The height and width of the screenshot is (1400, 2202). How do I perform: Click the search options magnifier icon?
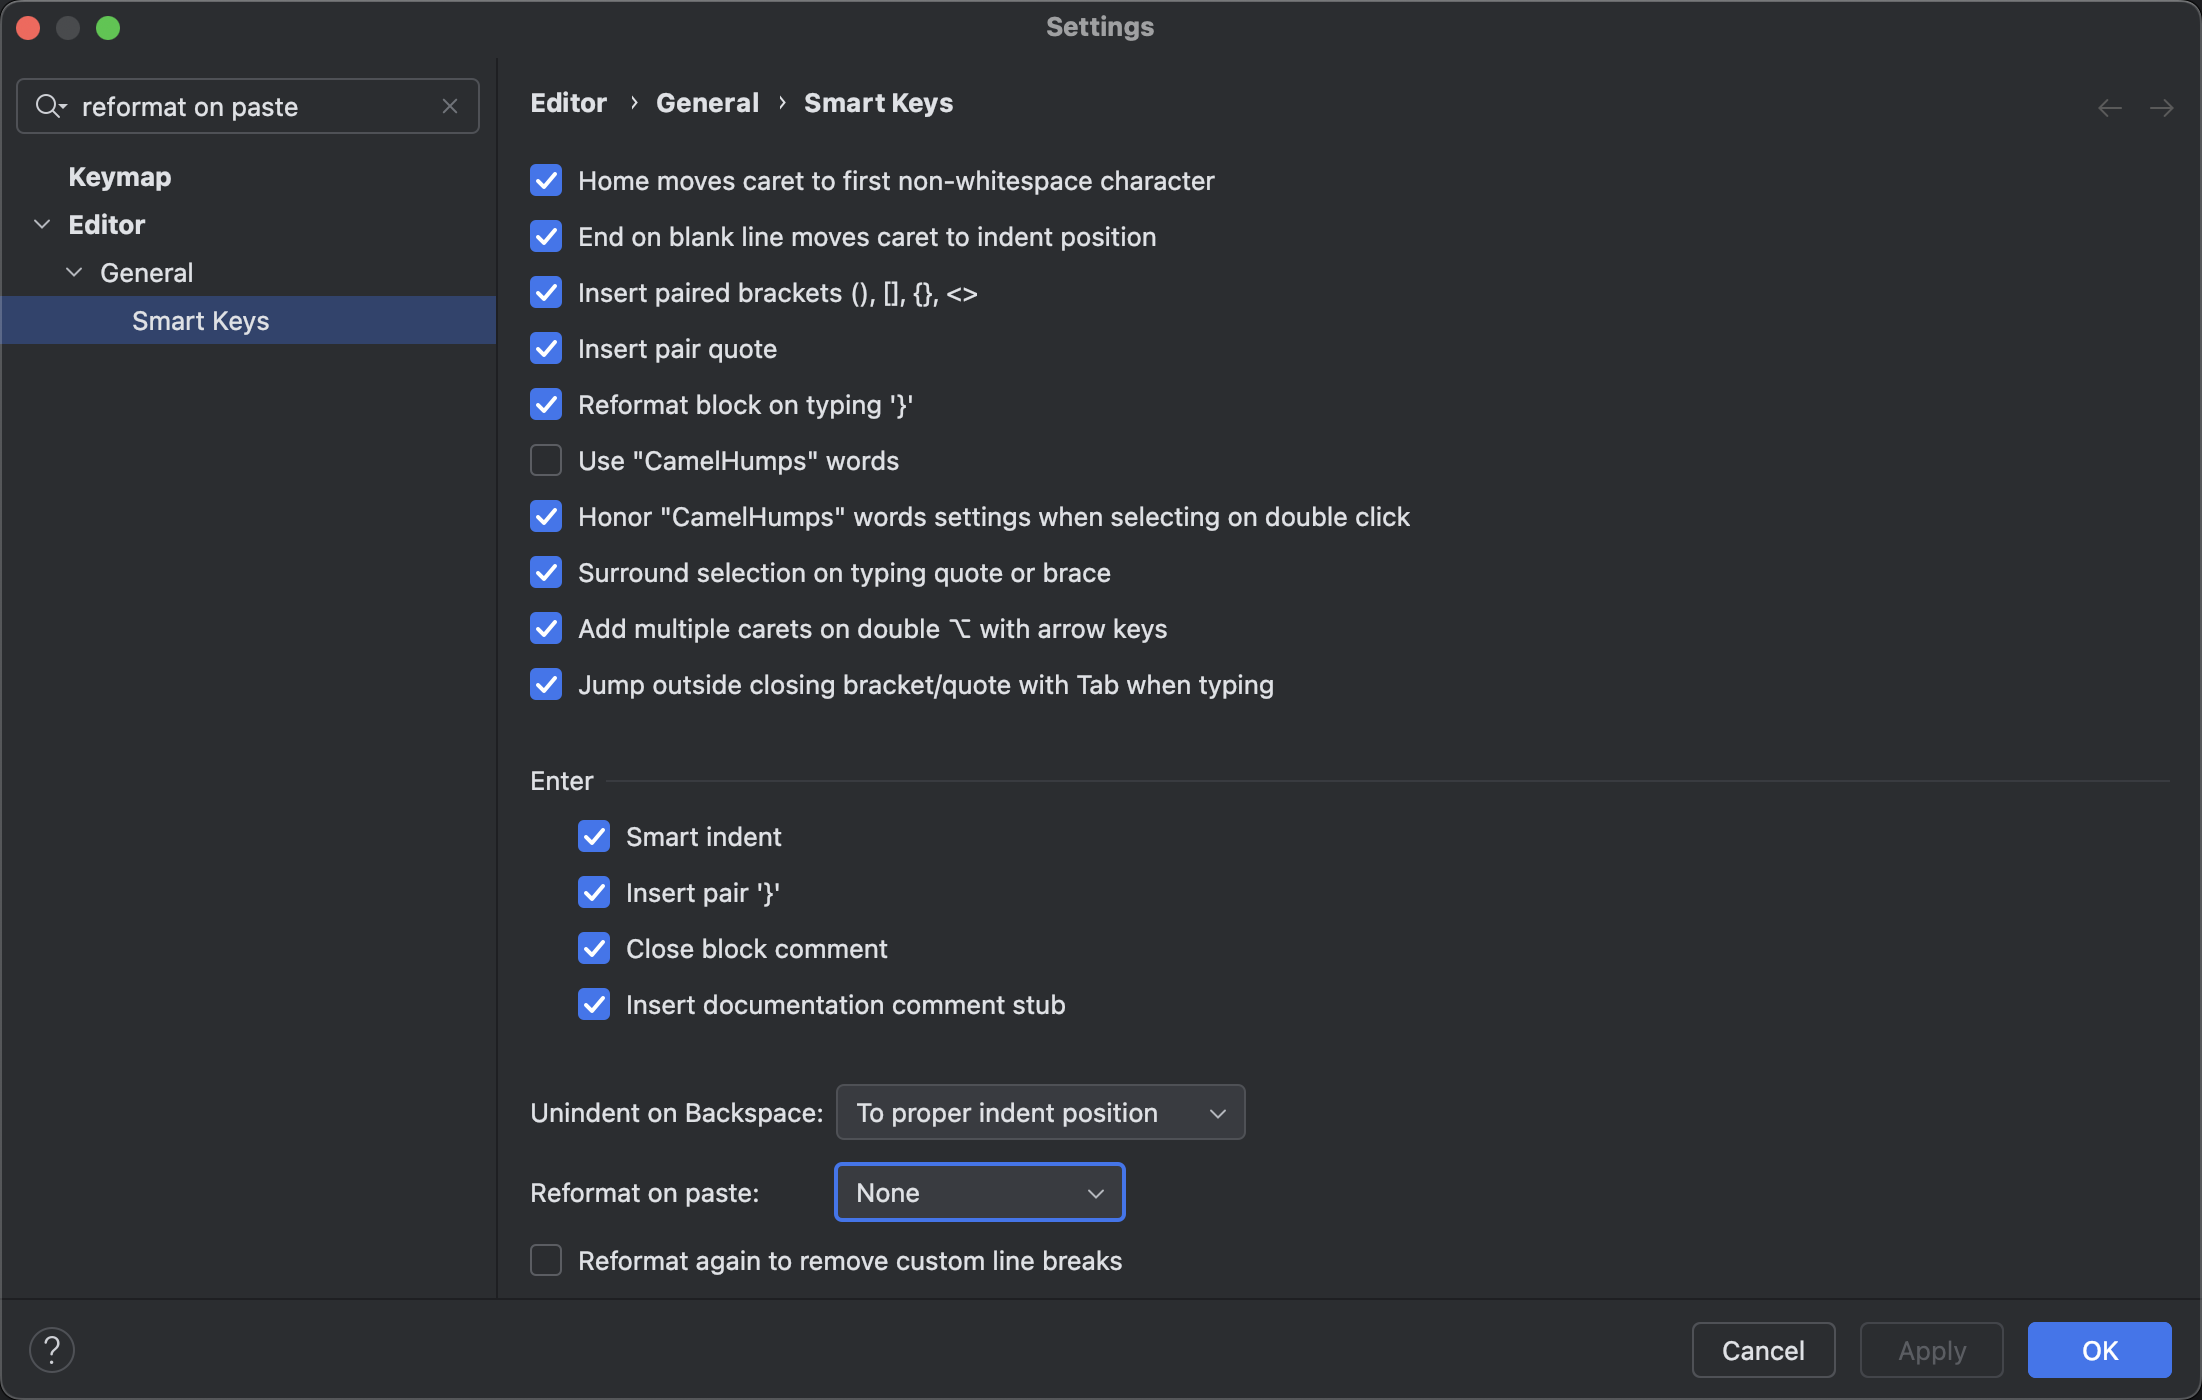pos(49,106)
